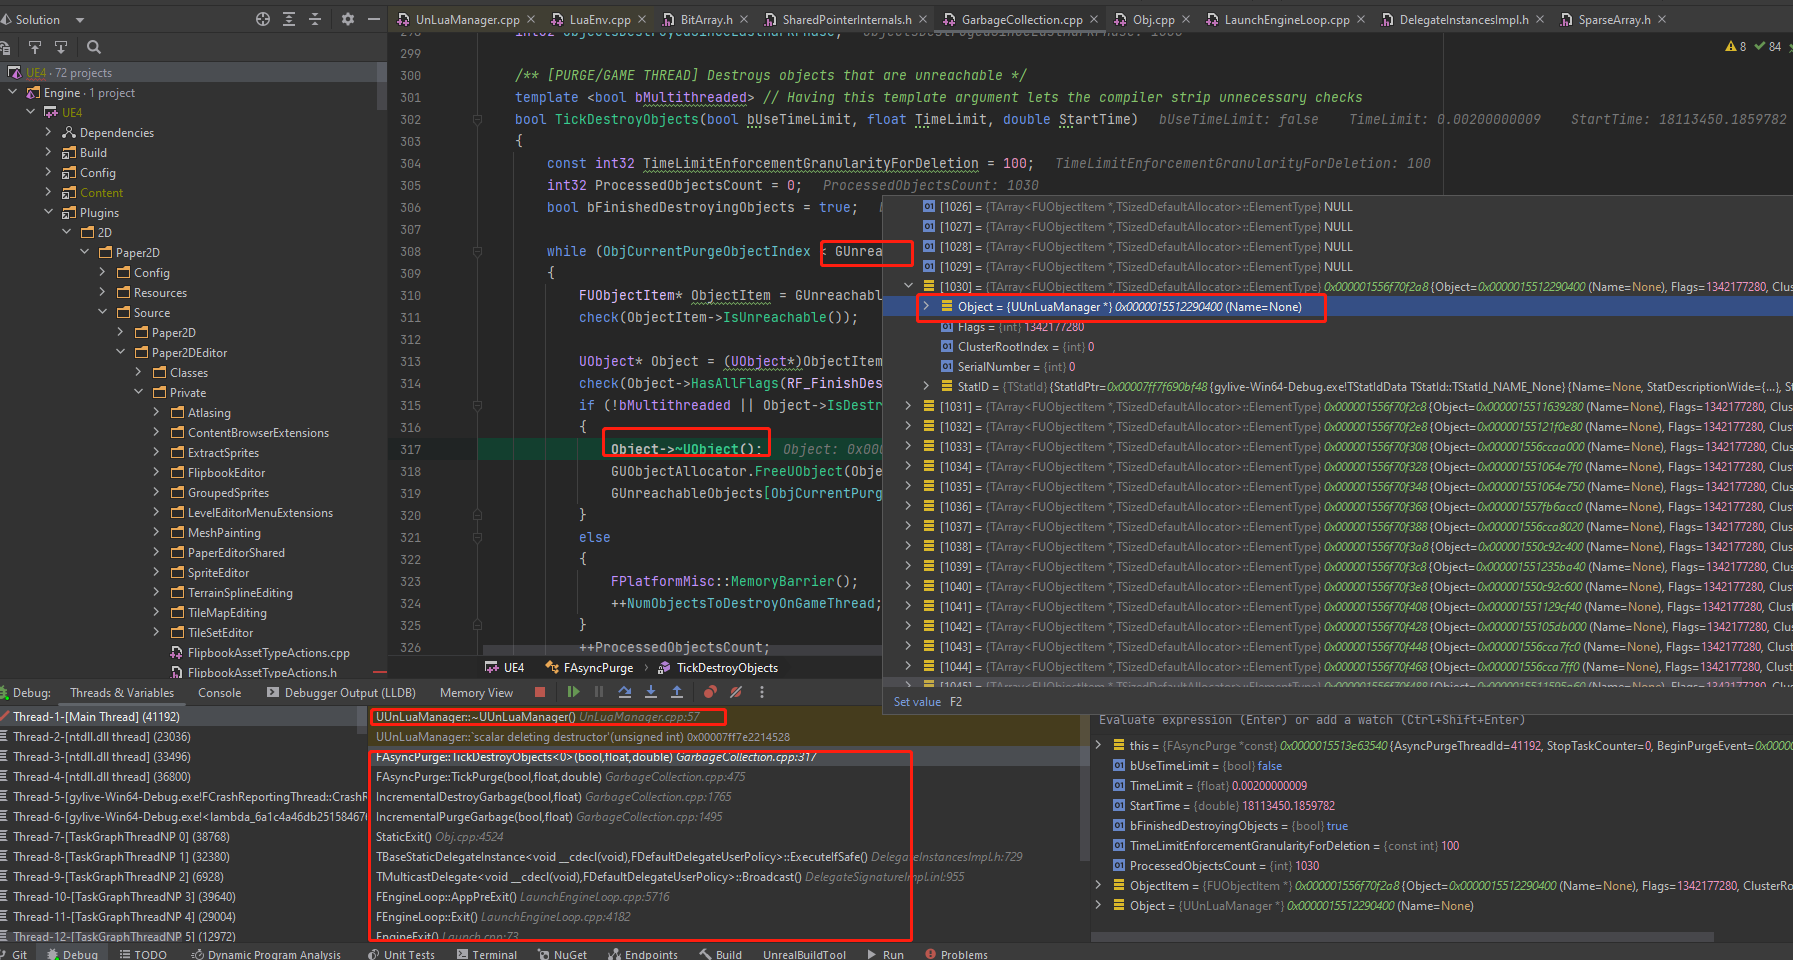The image size is (1793, 960).
Task: Select the FEngineLoop::AppPreExit() stack frame
Action: (445, 897)
